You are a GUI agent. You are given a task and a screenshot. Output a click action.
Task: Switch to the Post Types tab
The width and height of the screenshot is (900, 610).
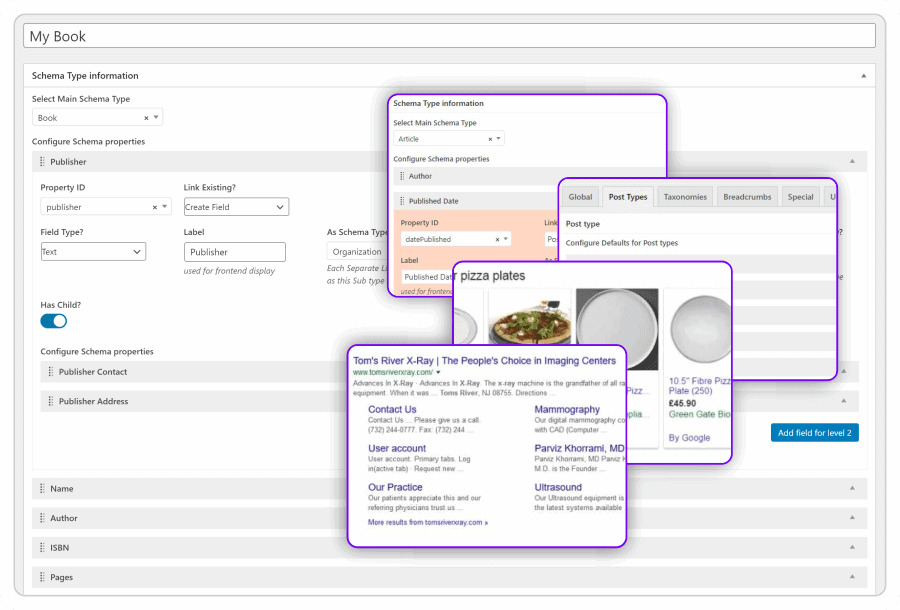tap(628, 197)
